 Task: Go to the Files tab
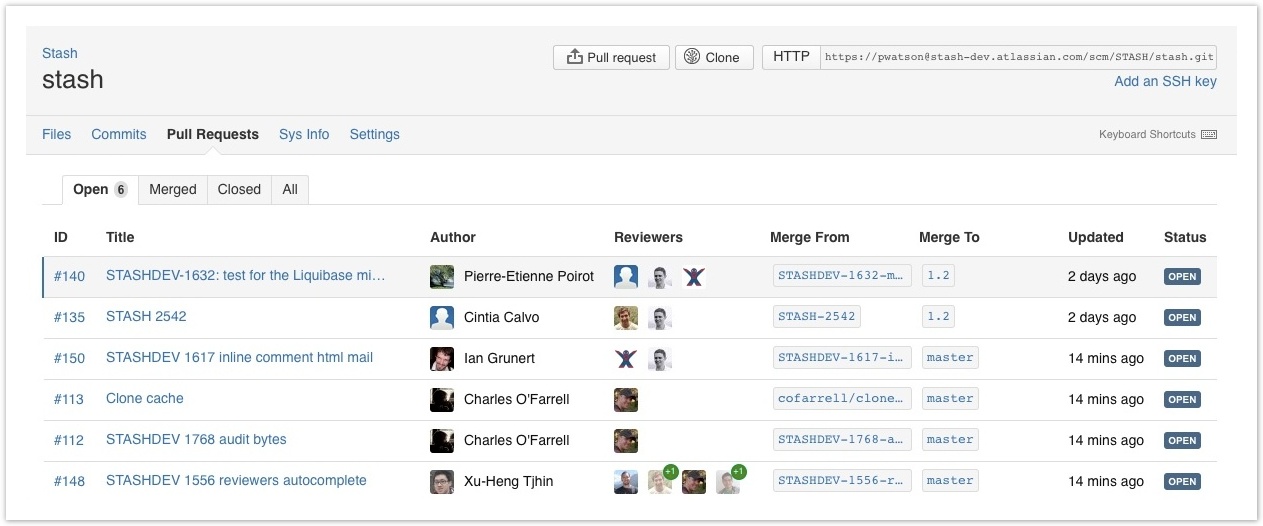pos(56,134)
